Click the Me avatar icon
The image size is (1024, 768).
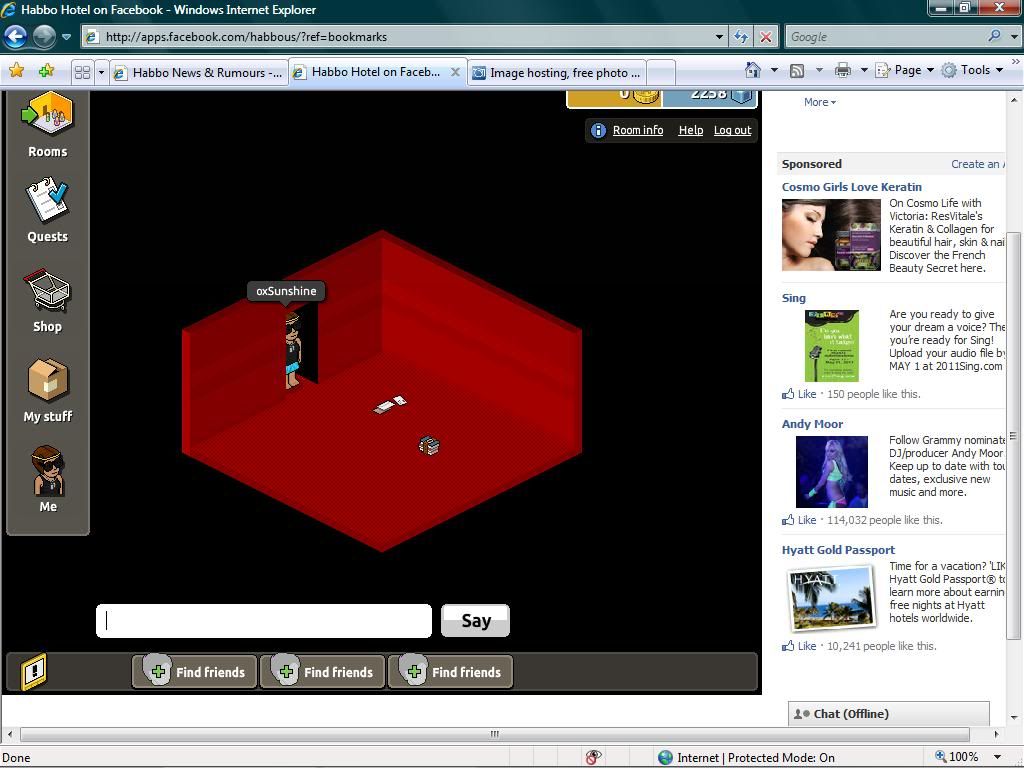pos(47,471)
